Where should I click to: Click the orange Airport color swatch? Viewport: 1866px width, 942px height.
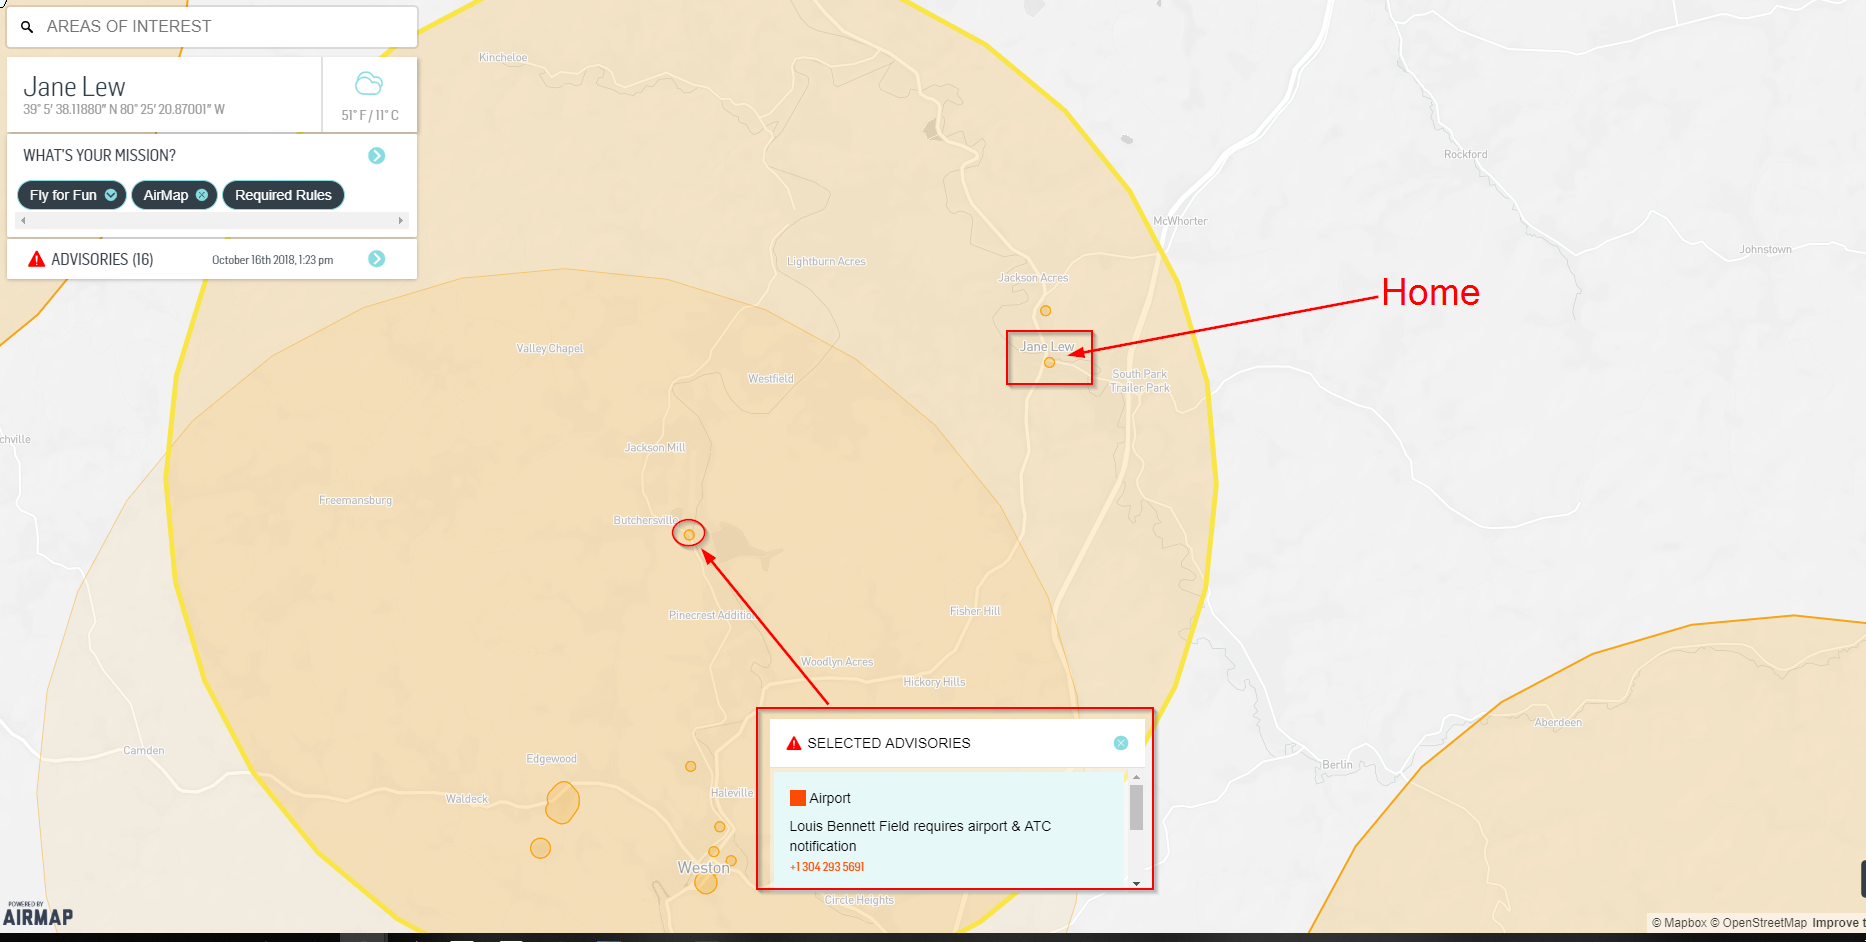(x=797, y=798)
